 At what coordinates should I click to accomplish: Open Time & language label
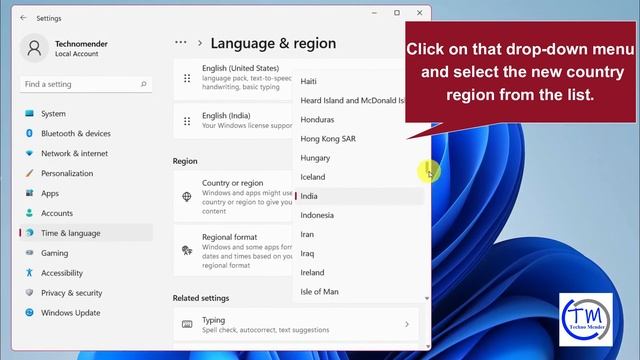(x=71, y=233)
